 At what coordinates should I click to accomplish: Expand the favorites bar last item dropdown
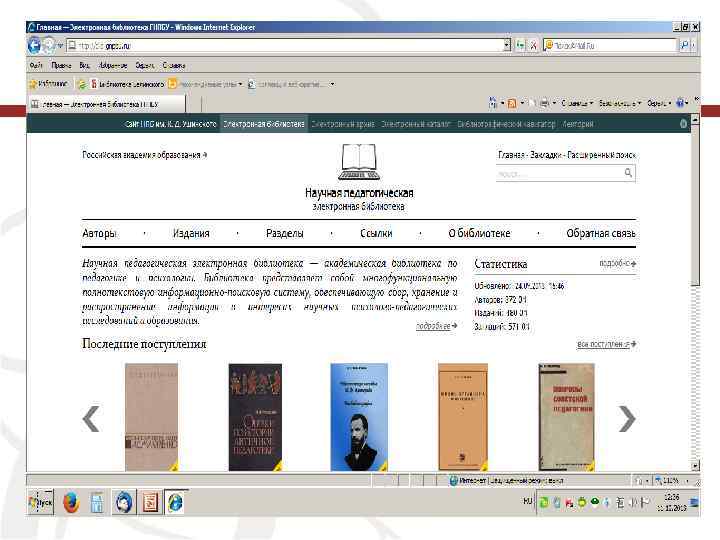332,84
